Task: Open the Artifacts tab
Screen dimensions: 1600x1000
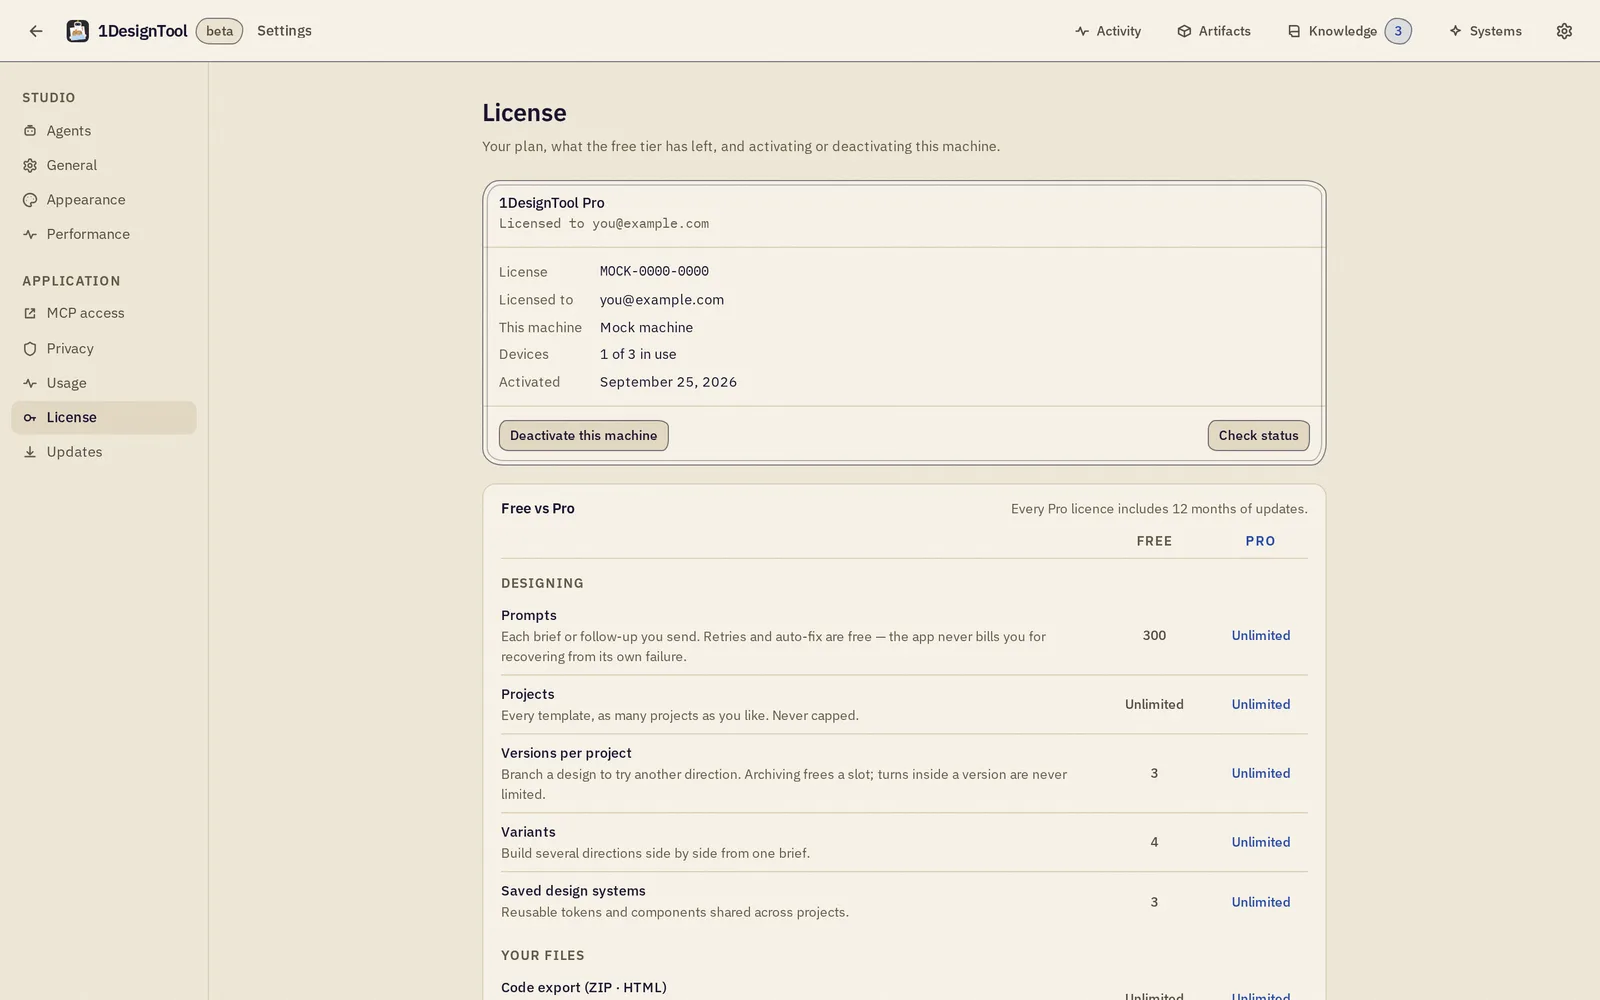Action: (1214, 31)
